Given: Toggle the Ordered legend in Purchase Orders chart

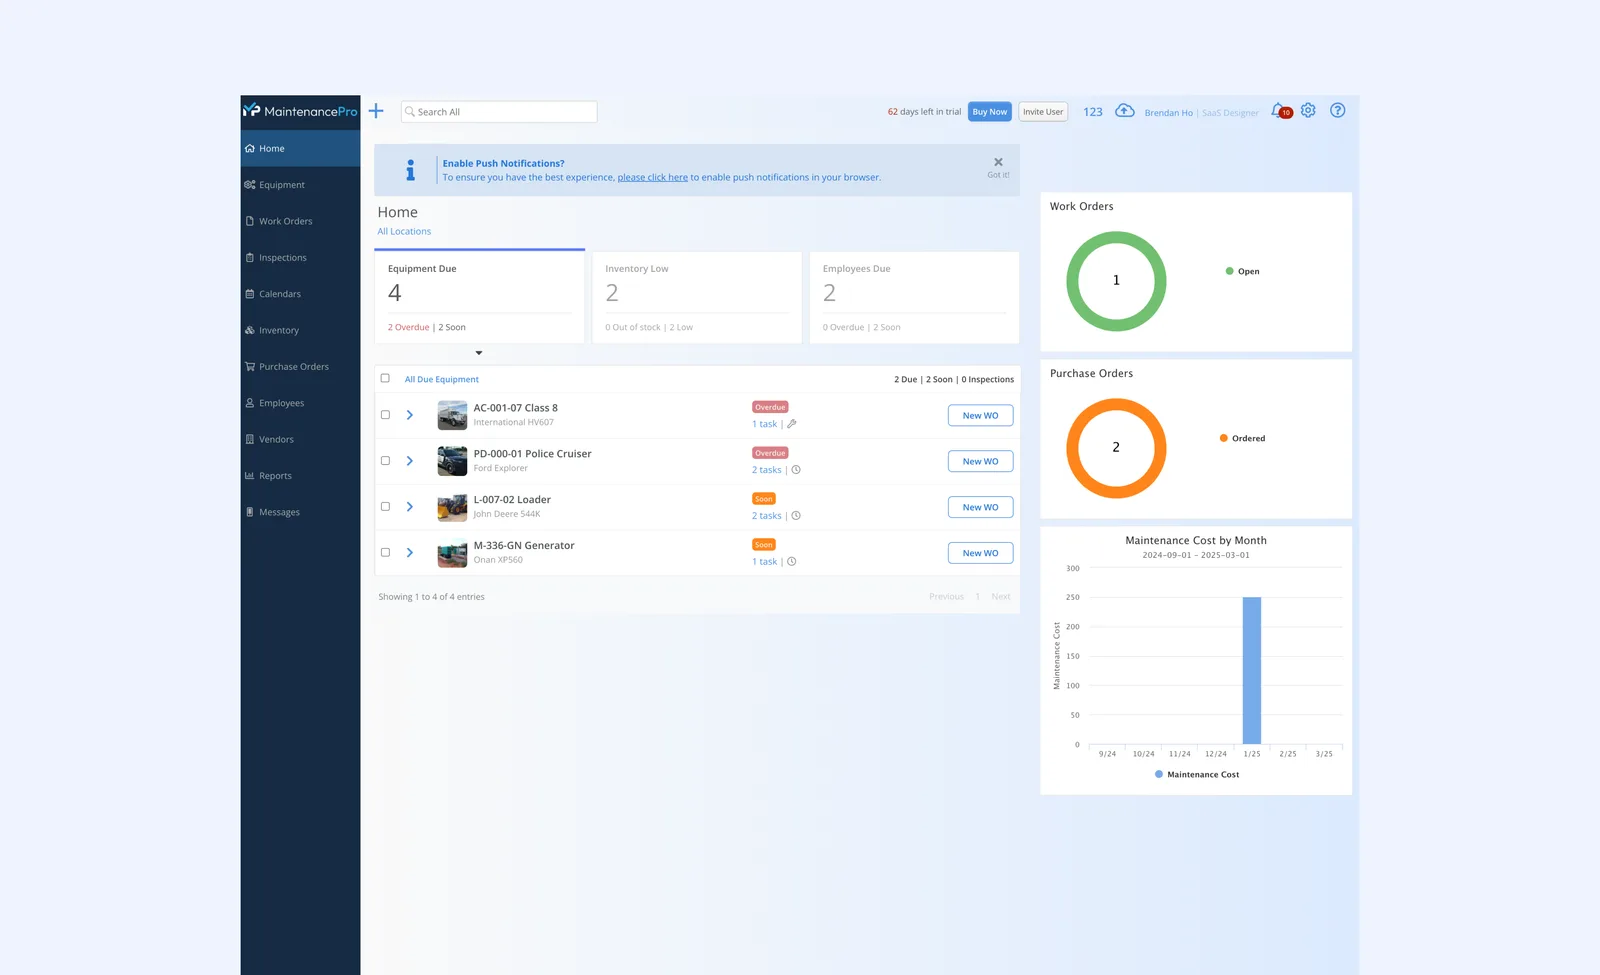Looking at the screenshot, I should (x=1243, y=438).
